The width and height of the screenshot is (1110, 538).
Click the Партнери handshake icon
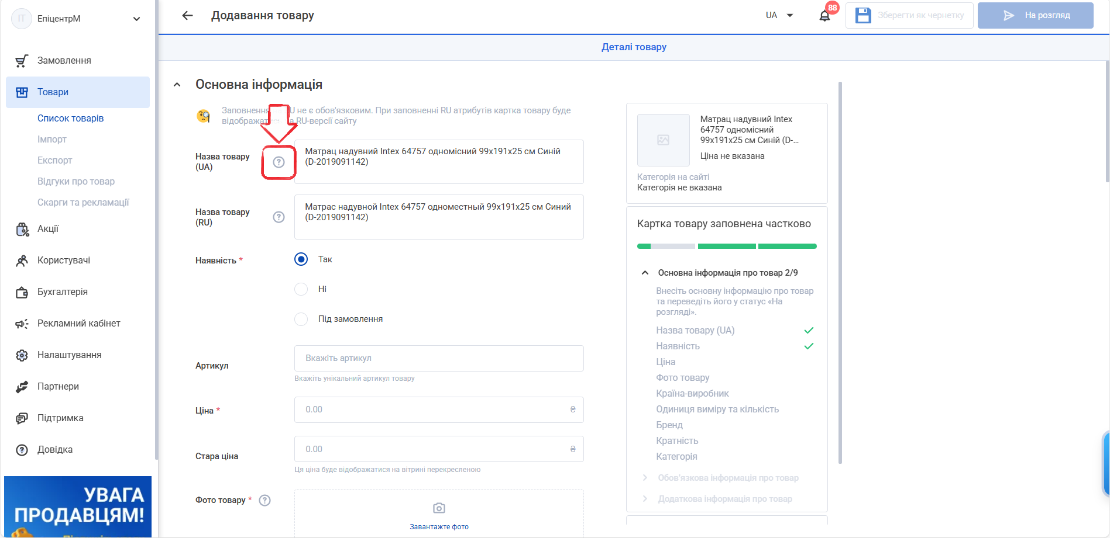(x=21, y=387)
